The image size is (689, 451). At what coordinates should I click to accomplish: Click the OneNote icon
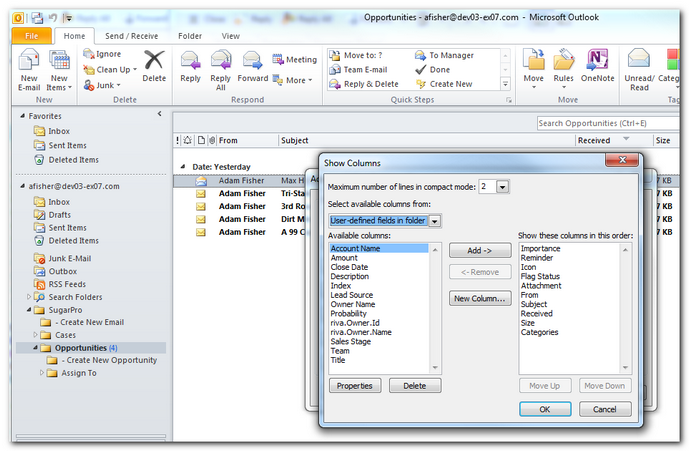[598, 60]
